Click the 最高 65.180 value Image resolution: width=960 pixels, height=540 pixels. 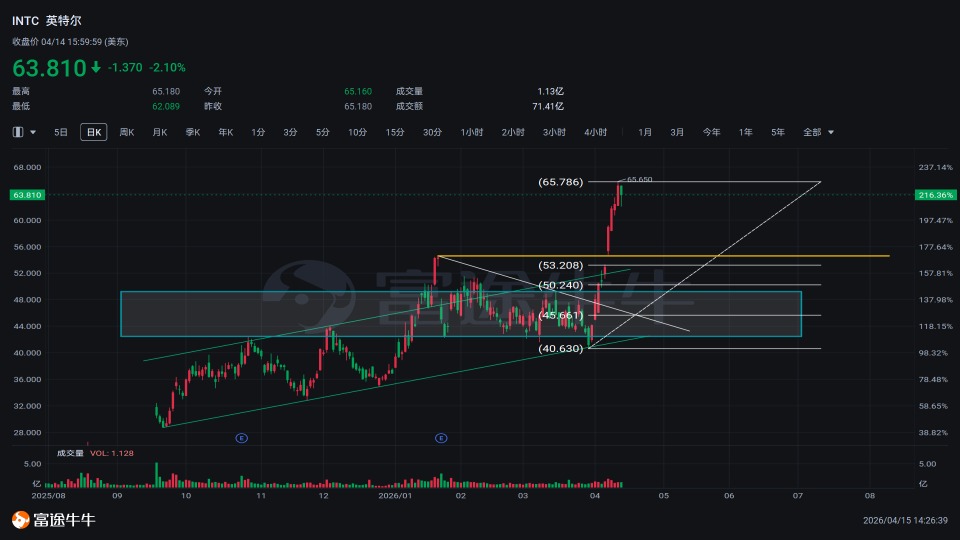[x=166, y=91]
